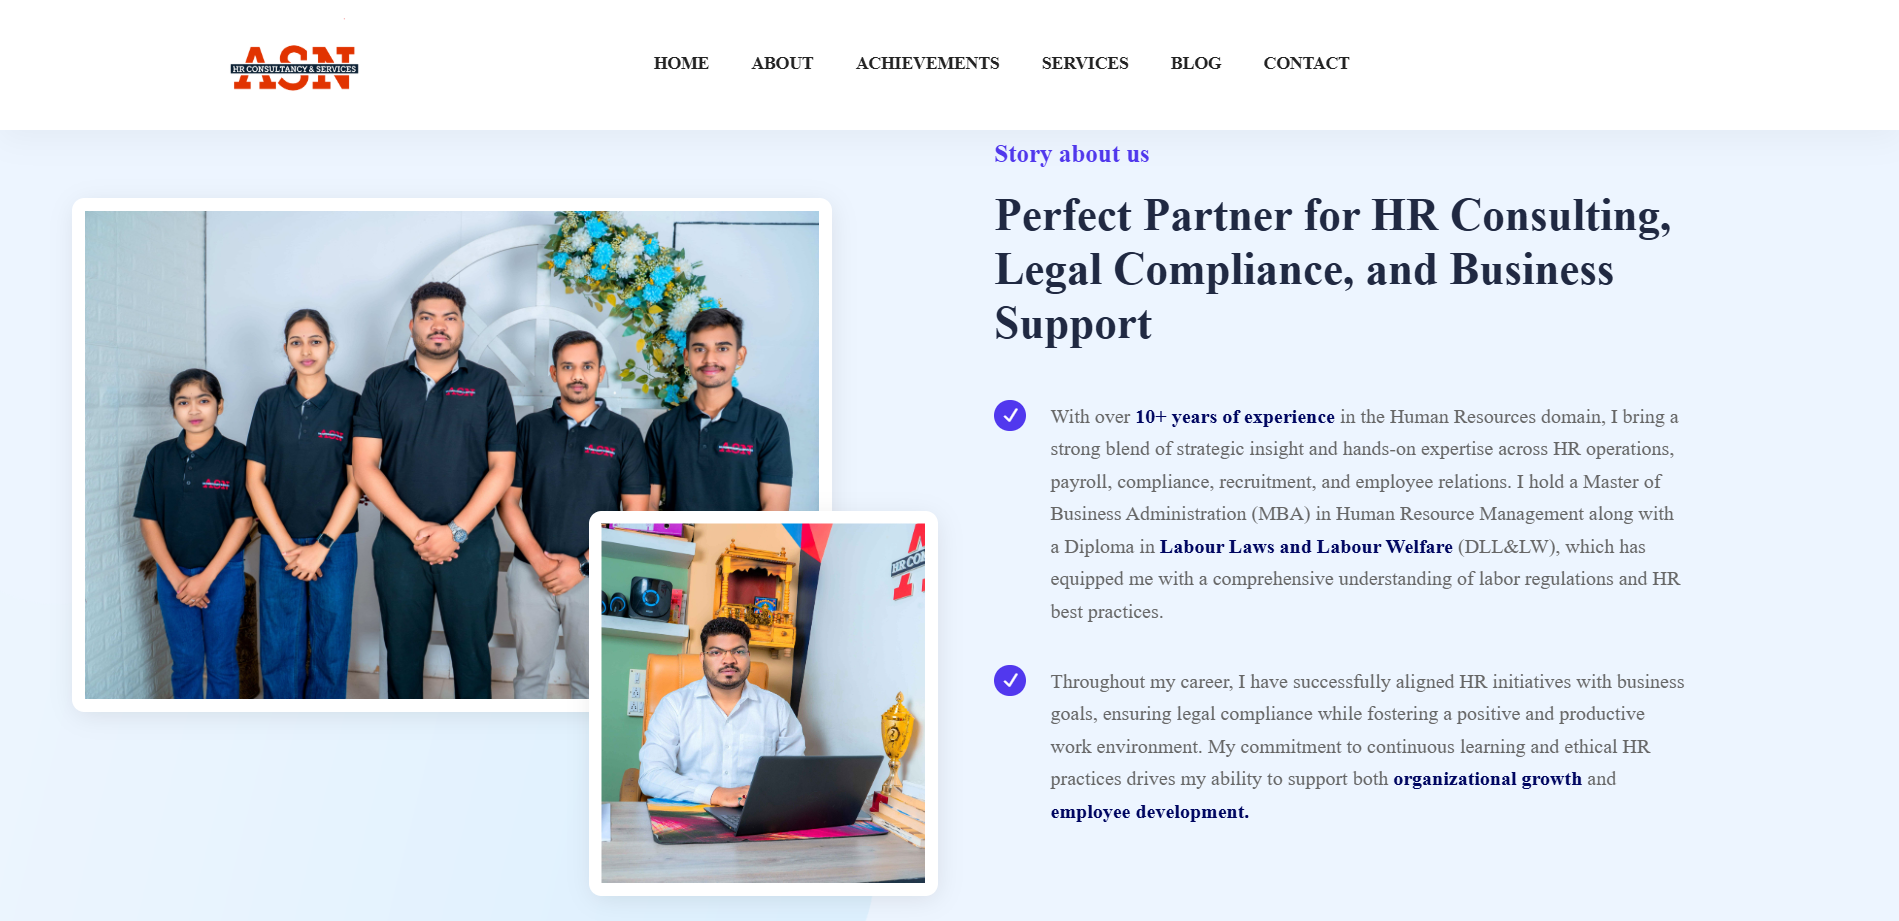Click the 'Story about us' label

[1071, 154]
